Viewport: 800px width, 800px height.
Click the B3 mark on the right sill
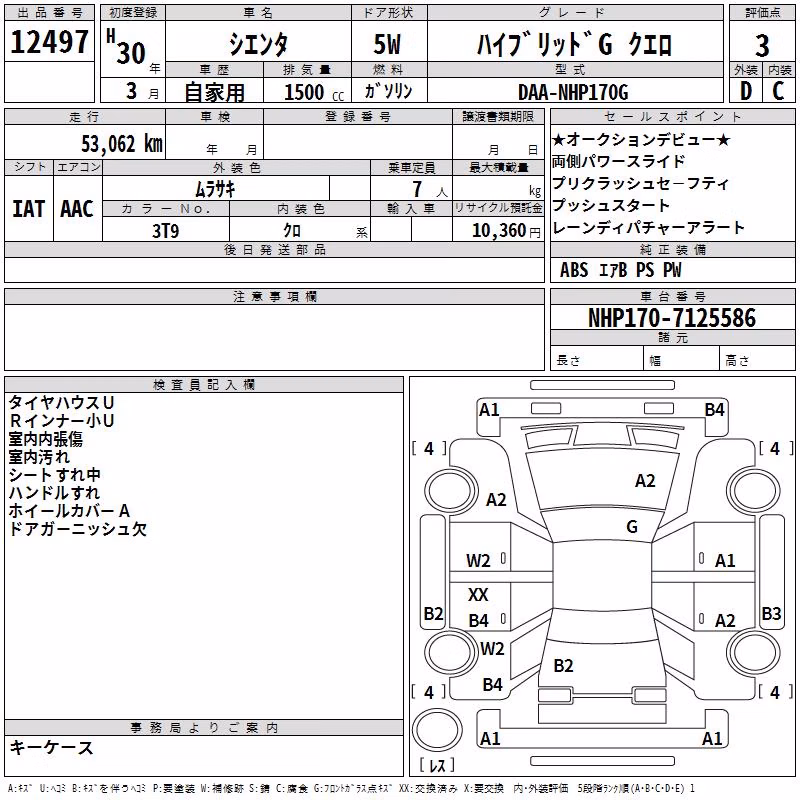[771, 613]
